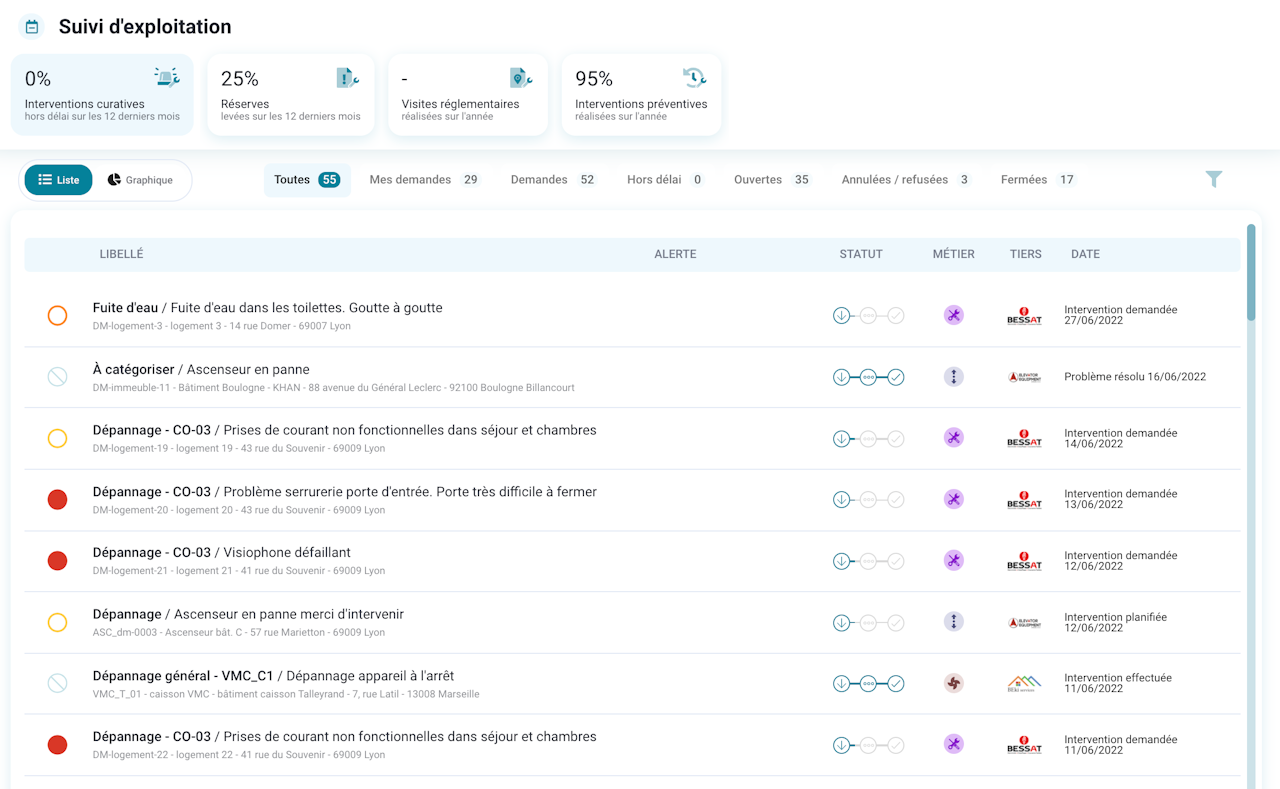Show the Hors délai requests
Screen dimensions: 1280x789
point(665,180)
